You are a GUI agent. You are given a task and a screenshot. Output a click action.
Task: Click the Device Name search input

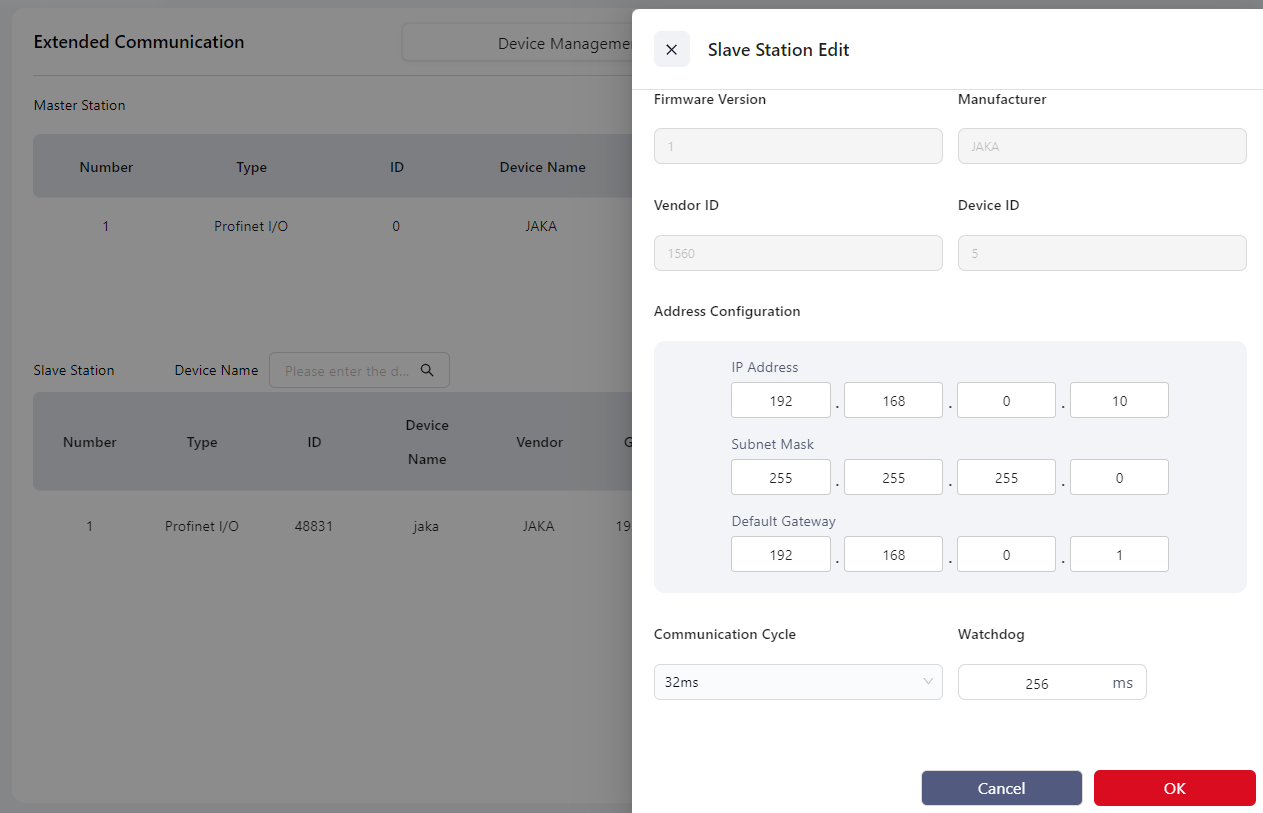347,370
